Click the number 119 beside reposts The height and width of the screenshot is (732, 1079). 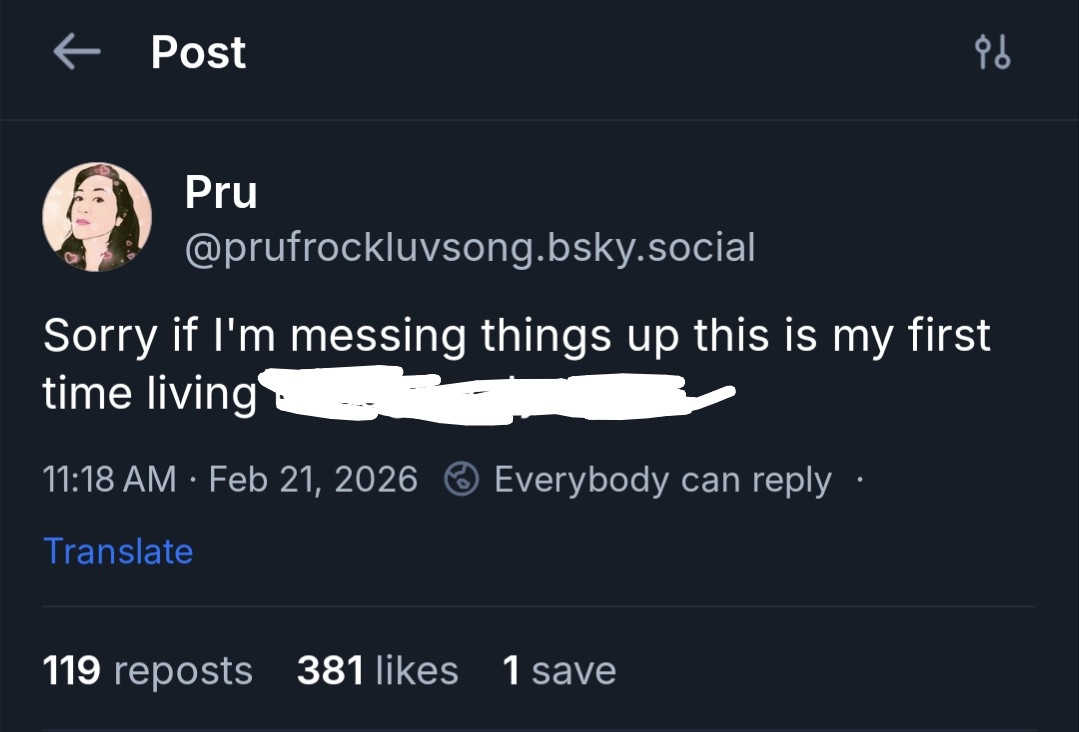click(x=72, y=670)
